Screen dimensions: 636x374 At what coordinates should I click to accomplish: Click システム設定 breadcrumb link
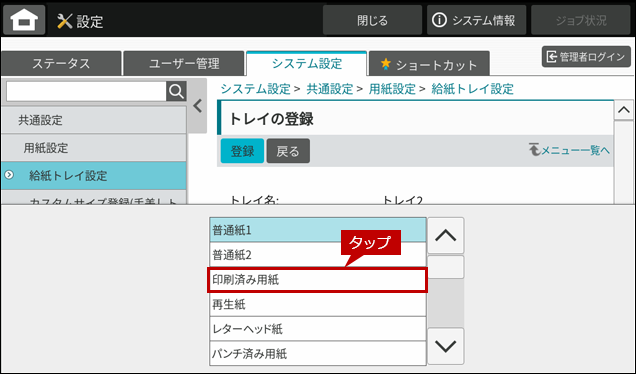pos(256,89)
